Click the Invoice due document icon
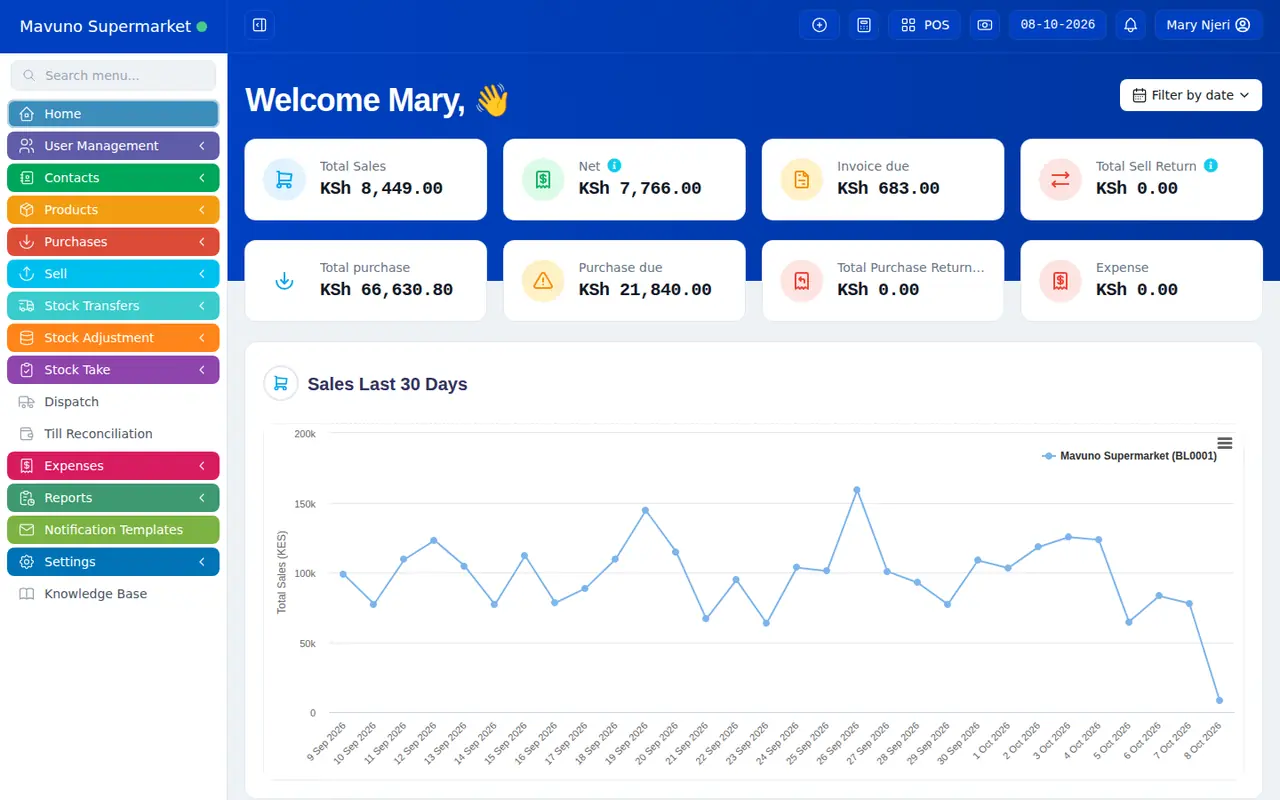The width and height of the screenshot is (1280, 800). (801, 180)
